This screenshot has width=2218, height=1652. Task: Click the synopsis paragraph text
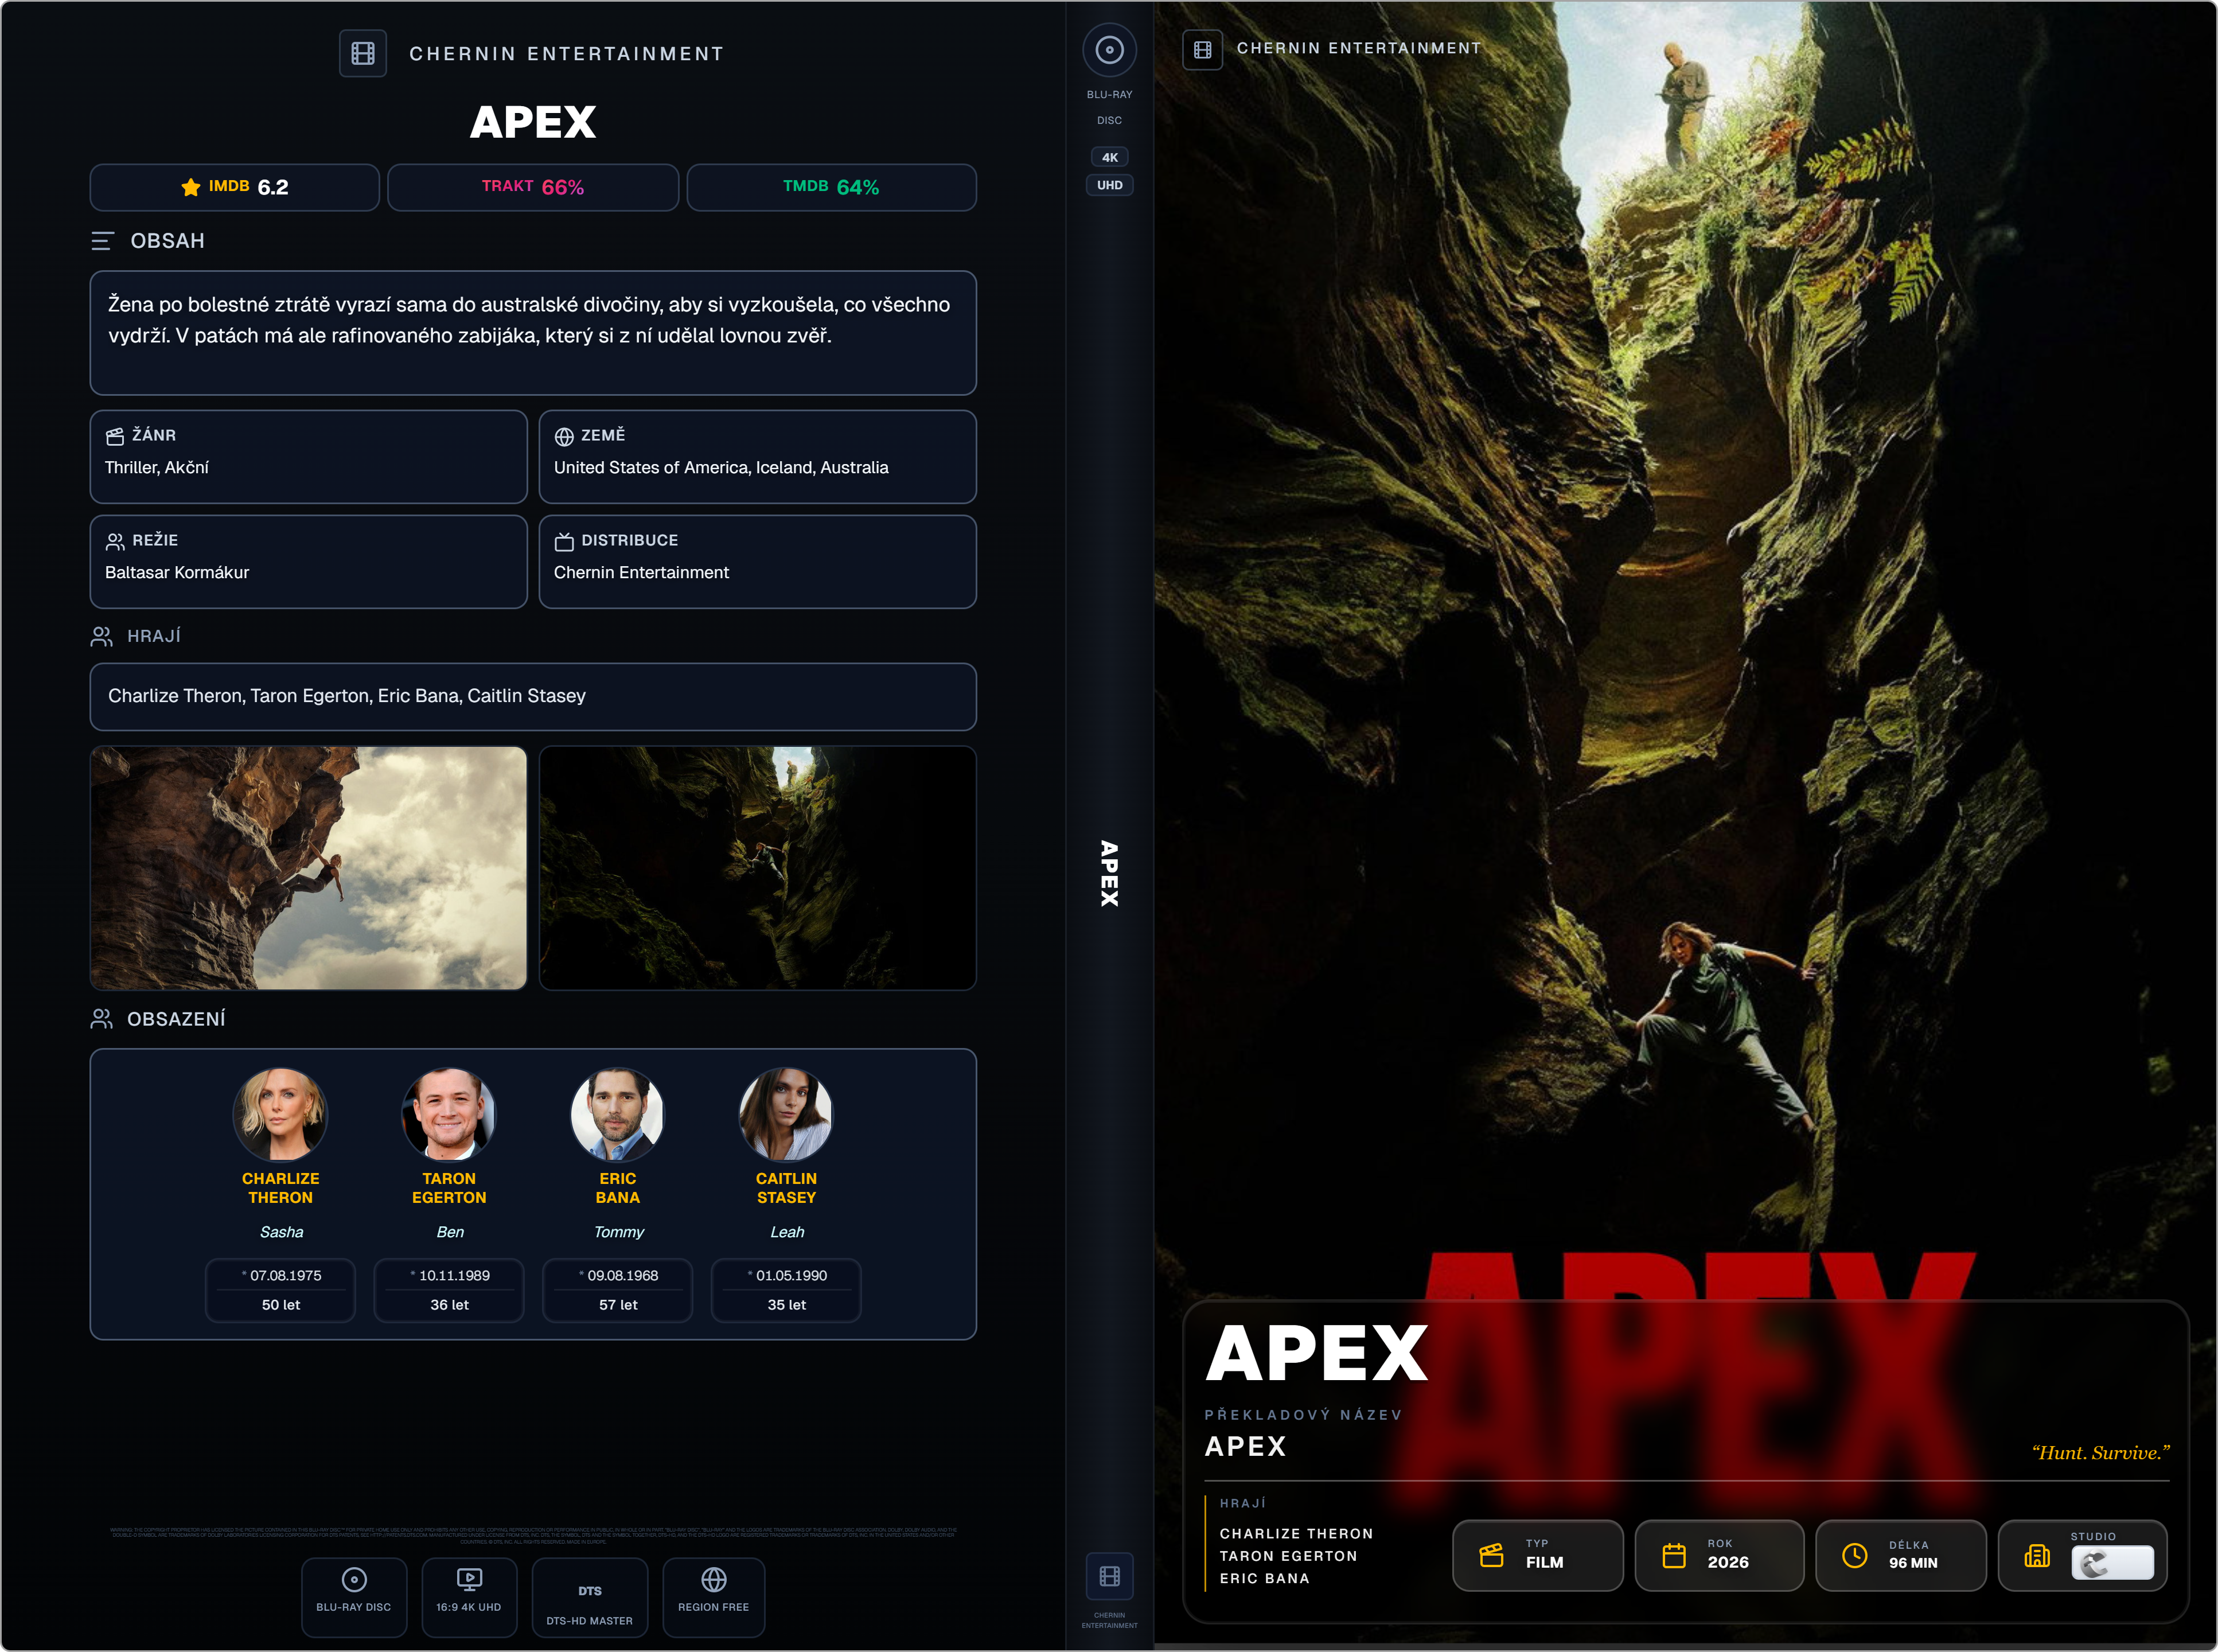pyautogui.click(x=529, y=320)
